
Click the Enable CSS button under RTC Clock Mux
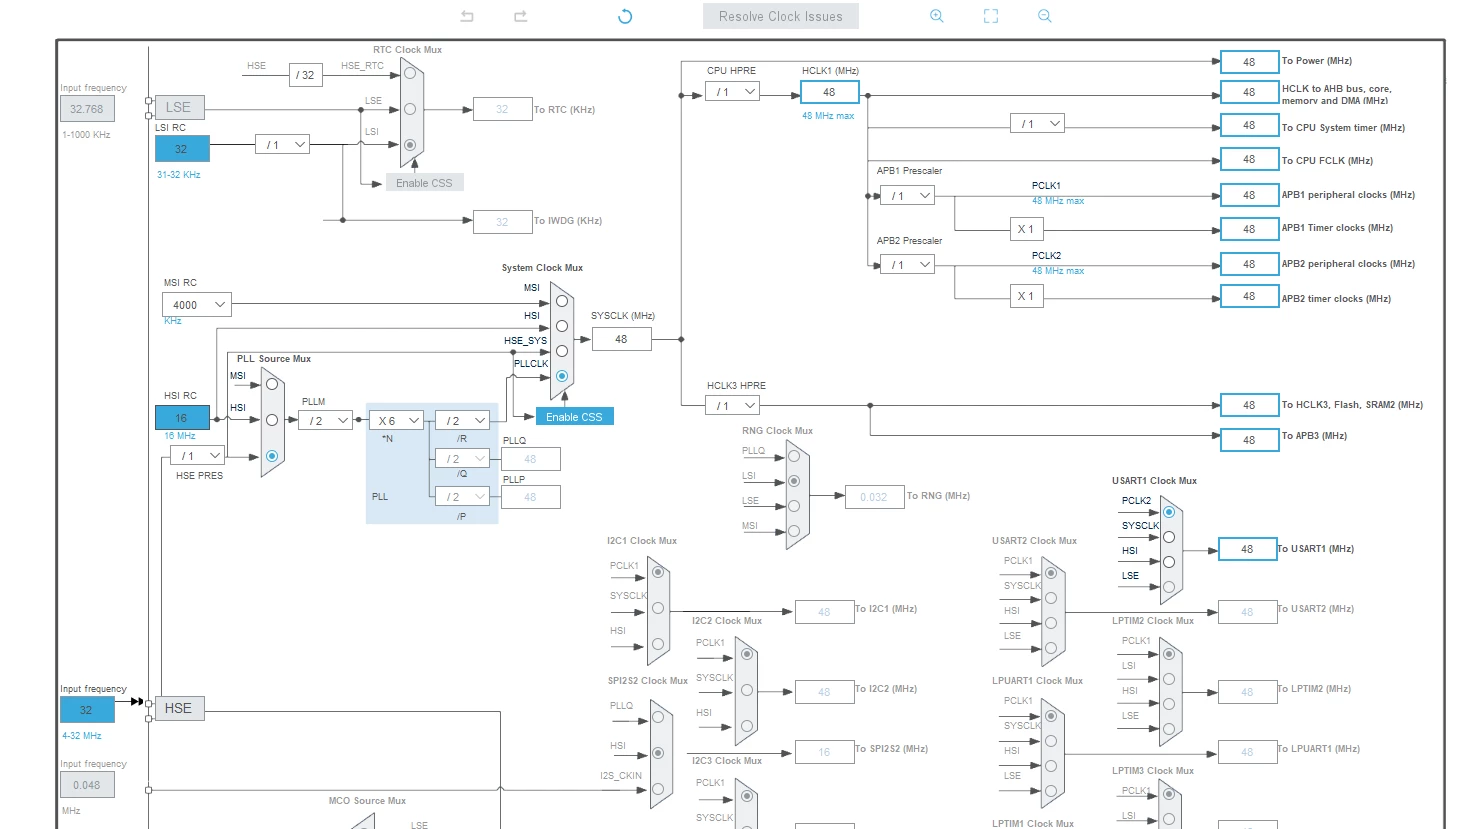click(x=424, y=183)
